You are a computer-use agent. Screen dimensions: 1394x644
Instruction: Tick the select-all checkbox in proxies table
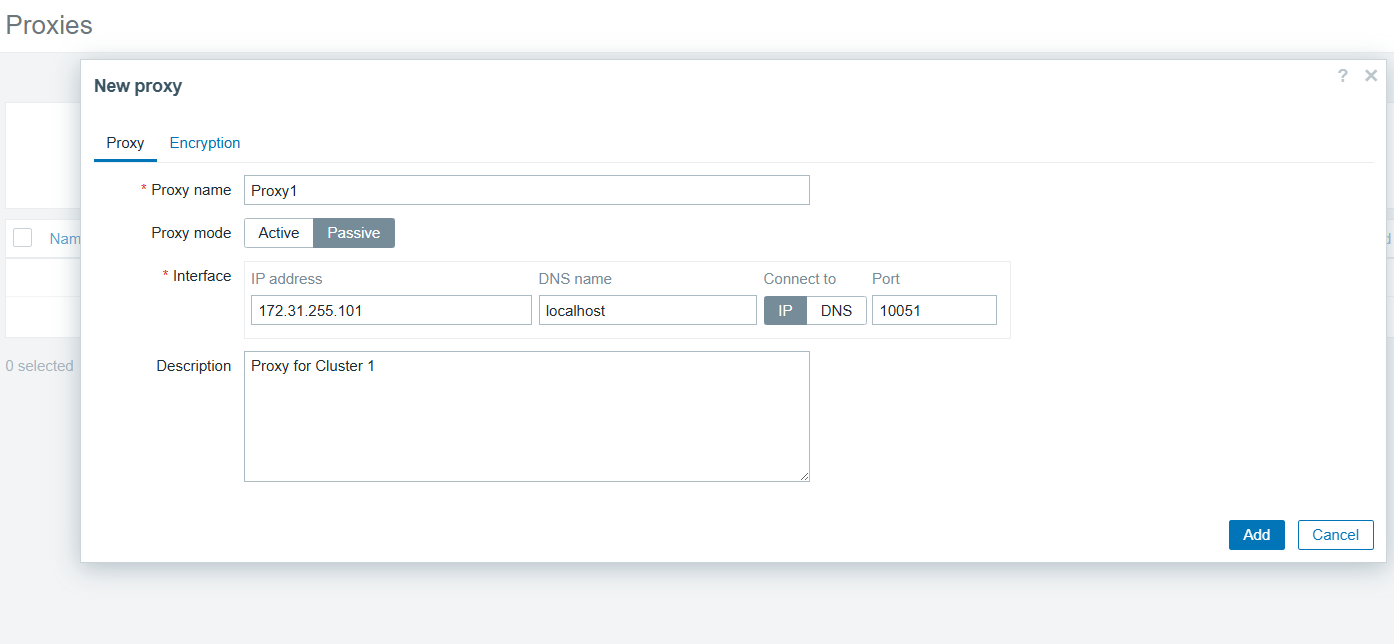tap(23, 238)
